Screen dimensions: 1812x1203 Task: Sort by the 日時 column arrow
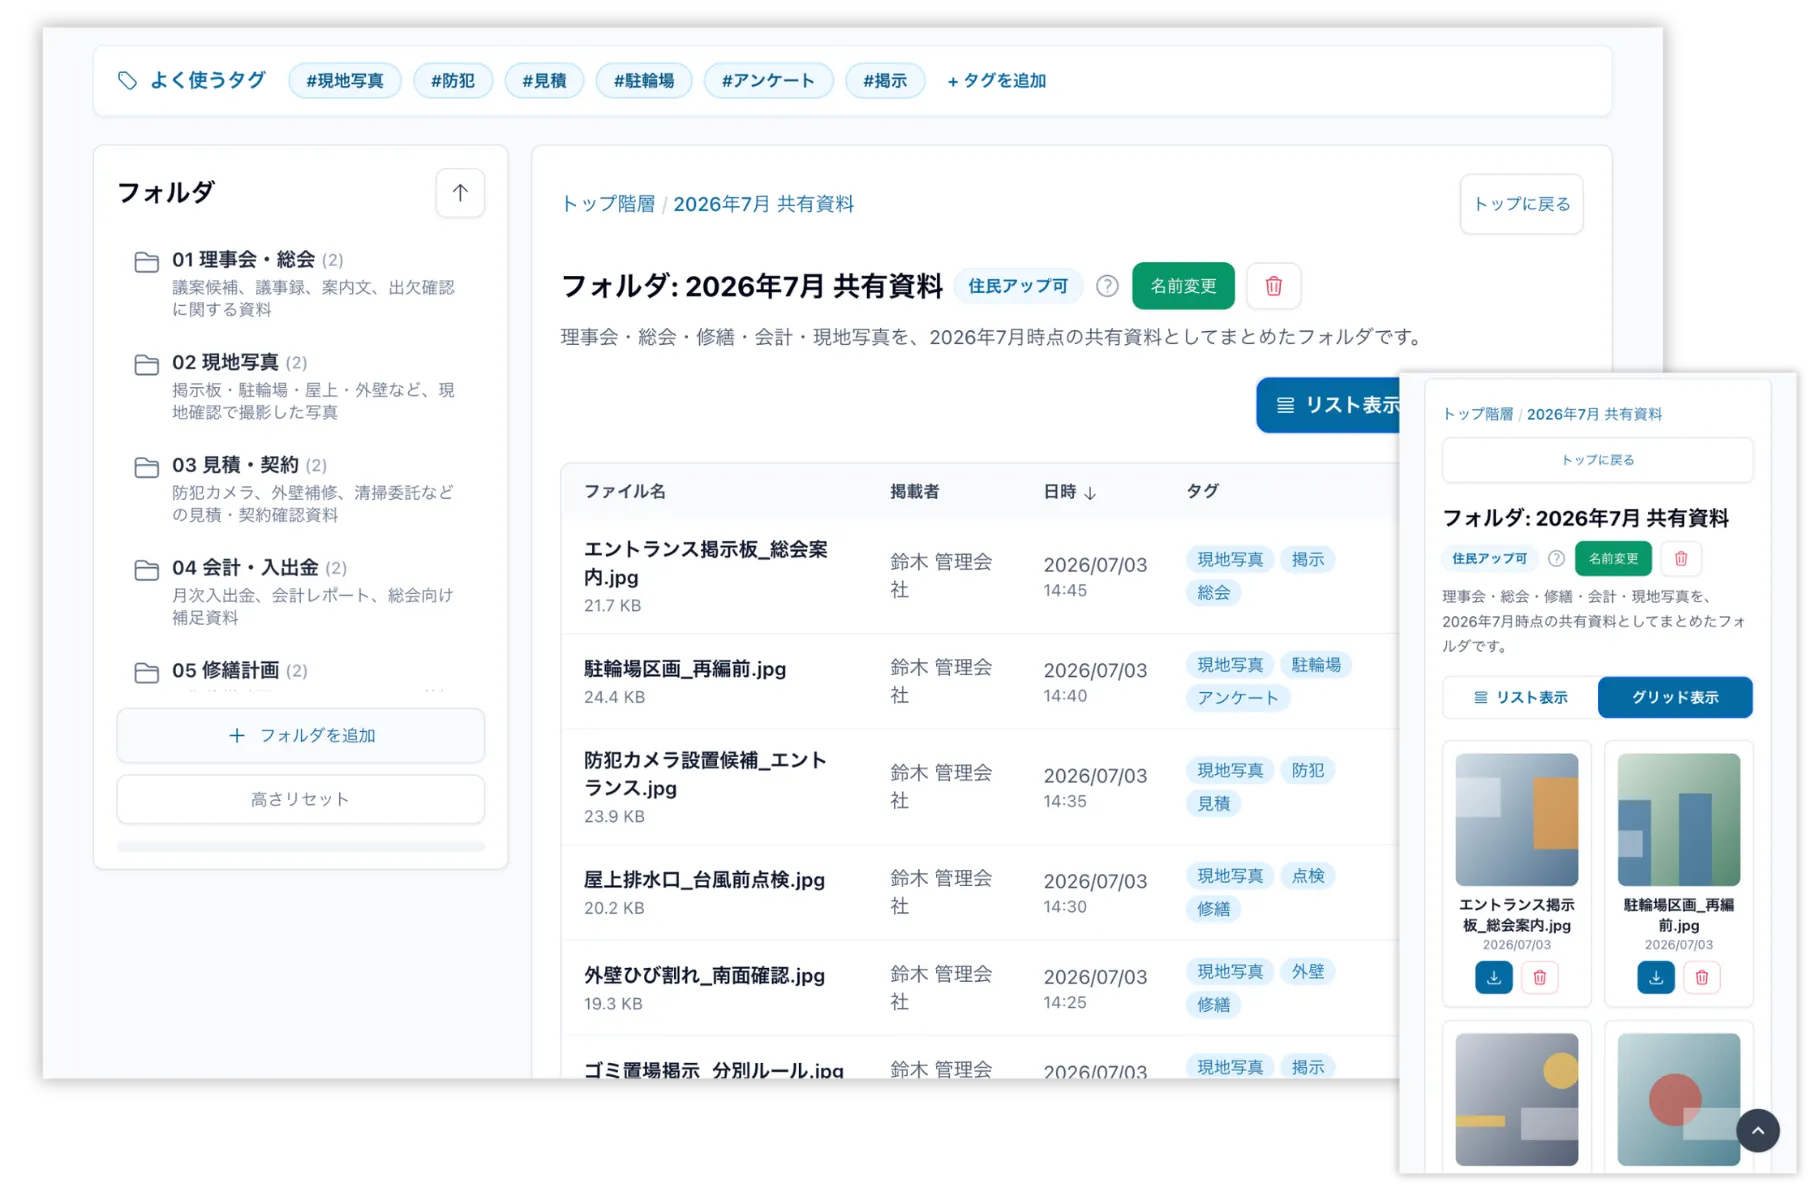[1090, 493]
